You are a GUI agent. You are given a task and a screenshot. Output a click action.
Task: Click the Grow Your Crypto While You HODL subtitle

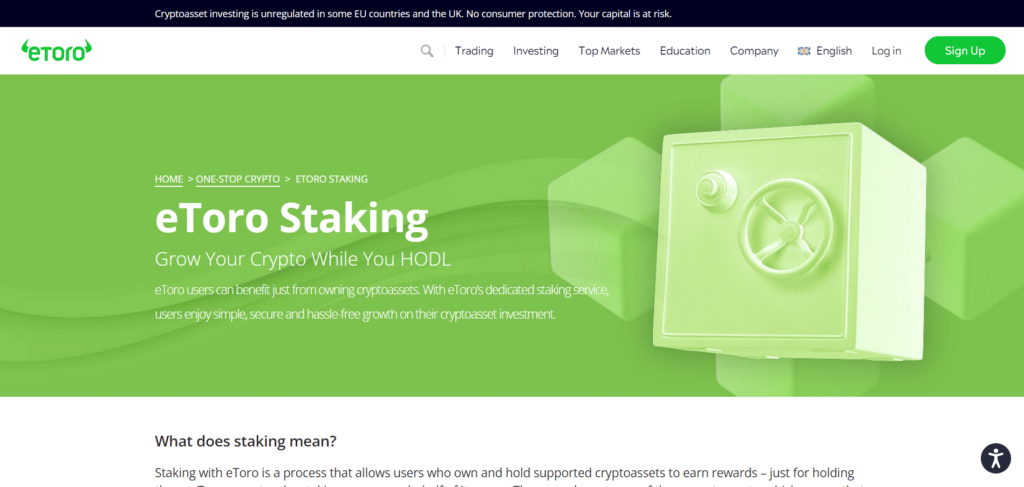tap(303, 259)
